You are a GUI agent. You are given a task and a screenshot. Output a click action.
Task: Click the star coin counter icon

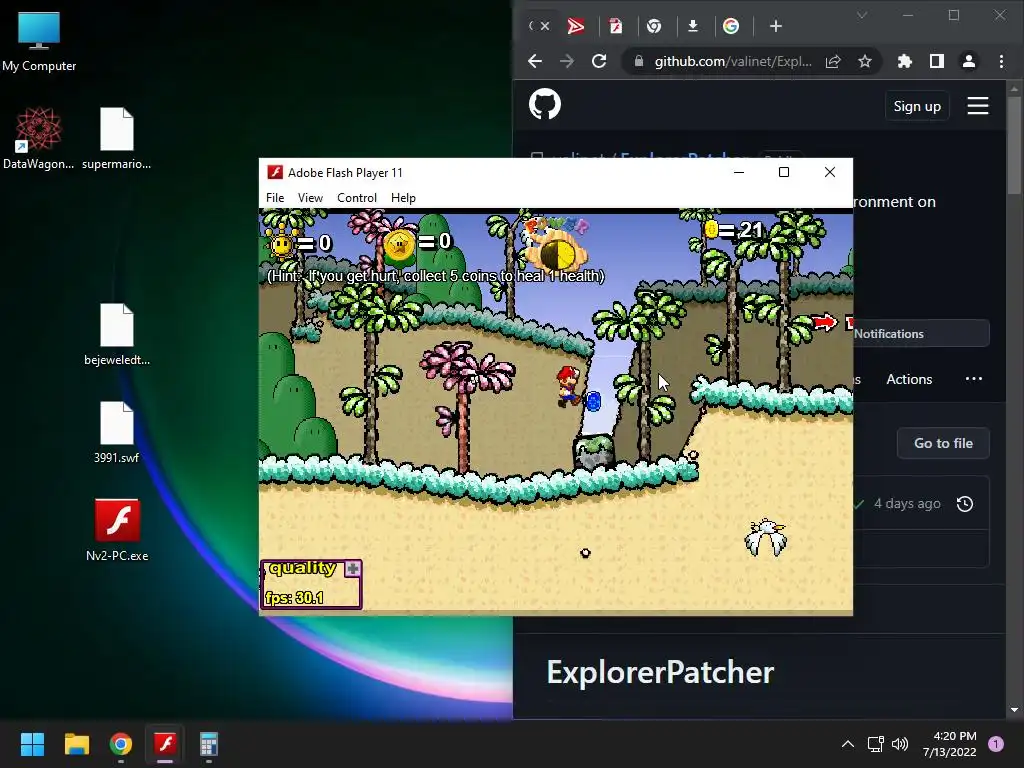pyautogui.click(x=399, y=245)
